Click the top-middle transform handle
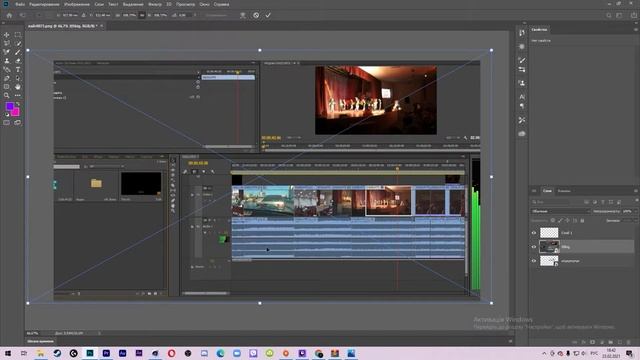The height and width of the screenshot is (360, 640). 260,50
